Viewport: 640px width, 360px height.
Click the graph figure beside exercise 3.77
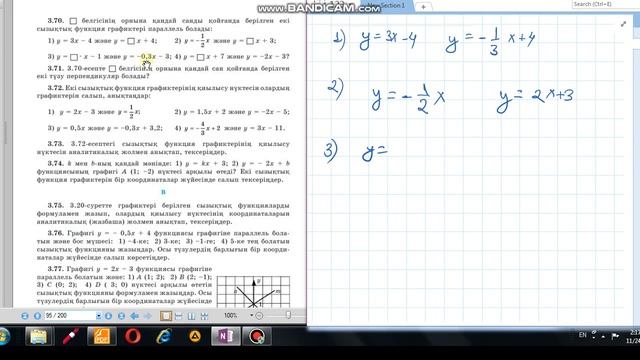[x=253, y=291]
